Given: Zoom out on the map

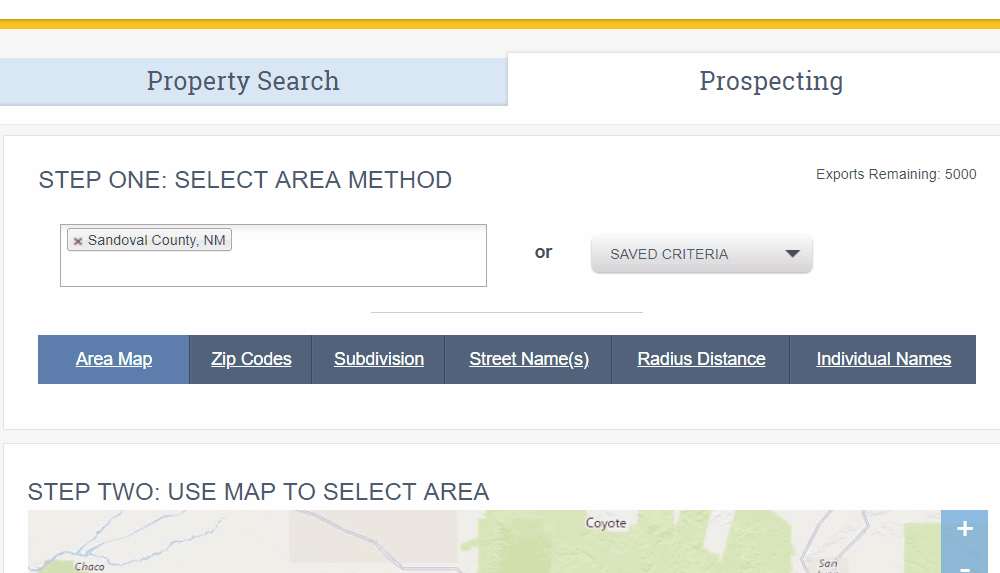Looking at the screenshot, I should pyautogui.click(x=964, y=567).
